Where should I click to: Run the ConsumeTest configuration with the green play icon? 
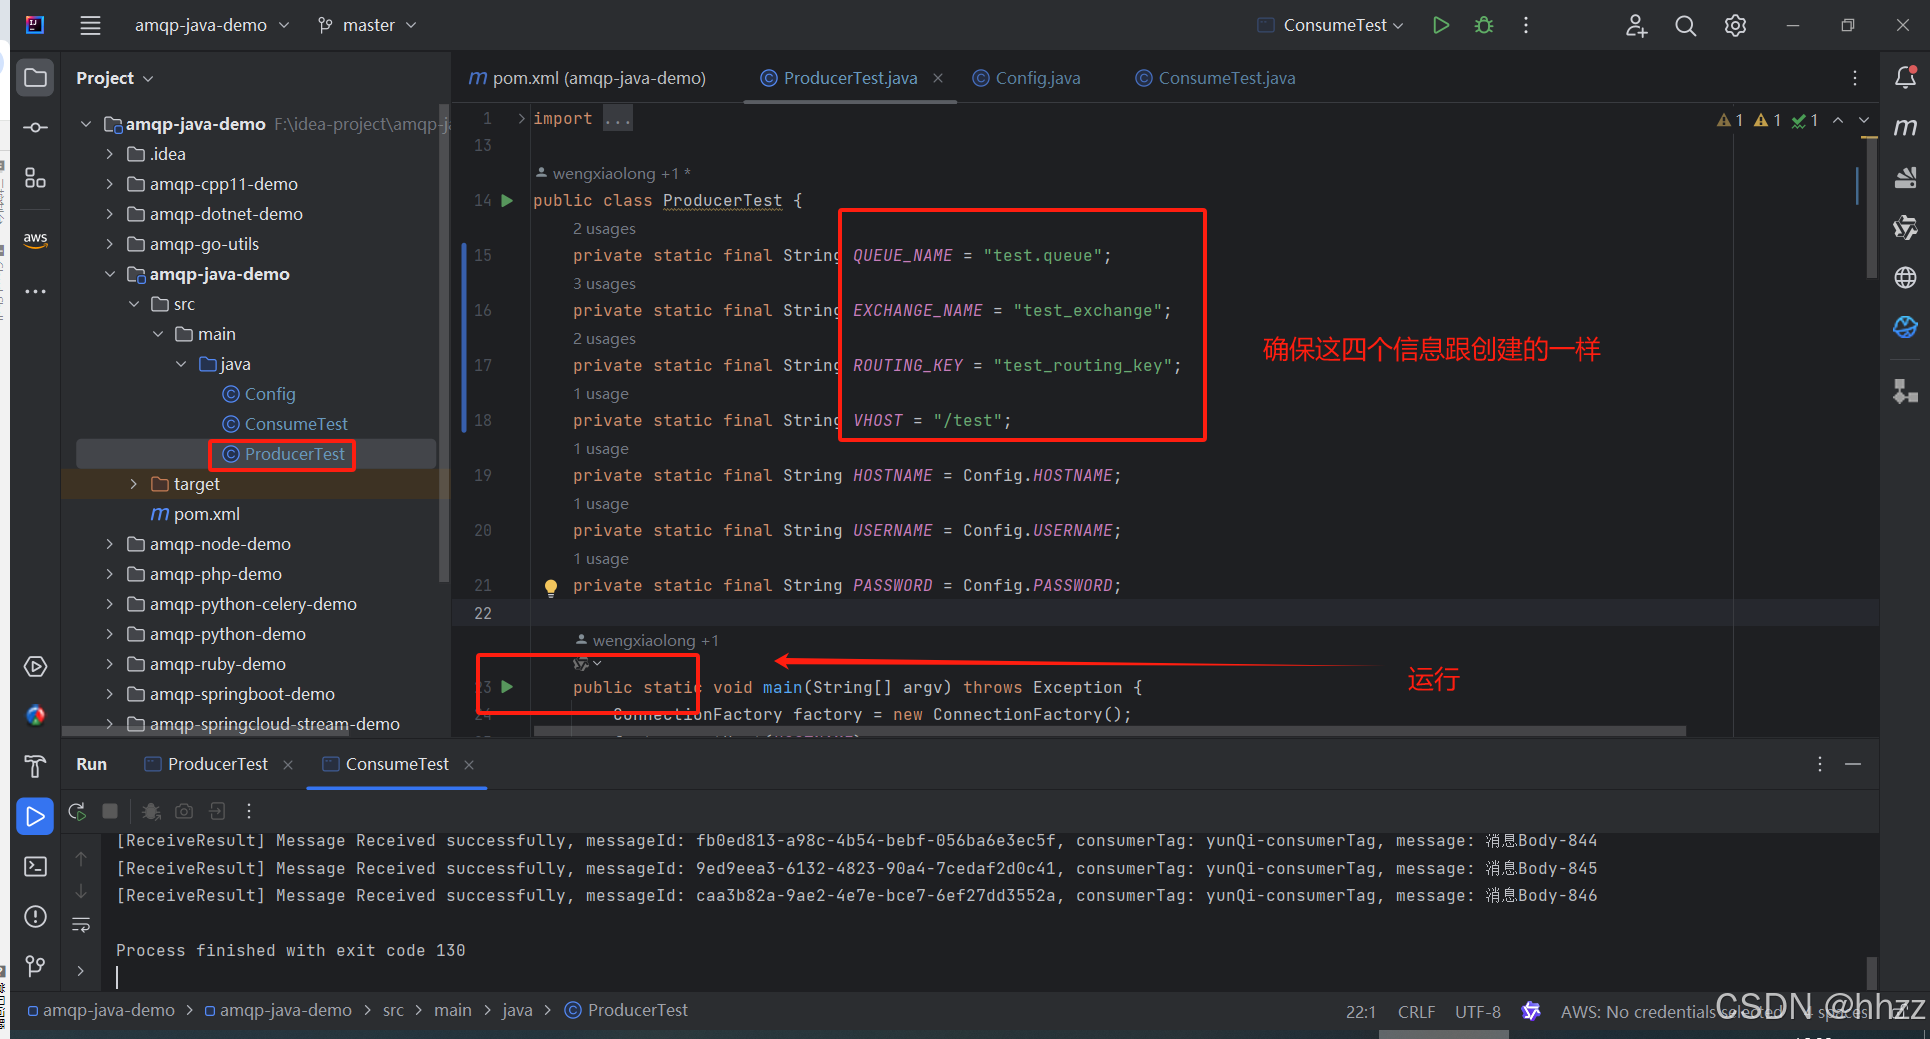[x=1440, y=25]
